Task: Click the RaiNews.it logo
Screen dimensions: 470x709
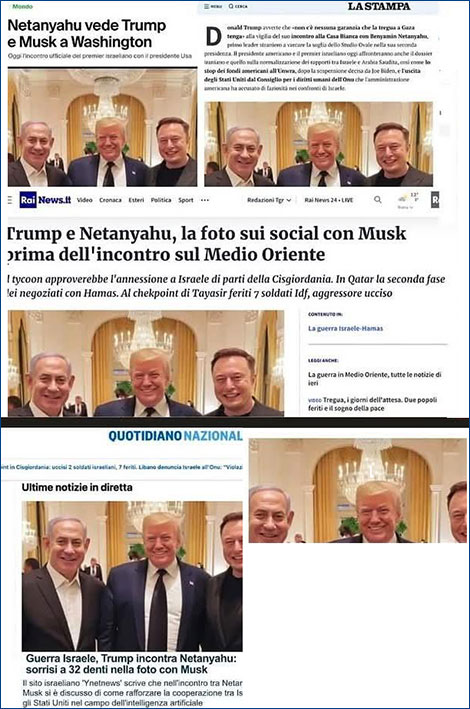Action: pos(45,200)
